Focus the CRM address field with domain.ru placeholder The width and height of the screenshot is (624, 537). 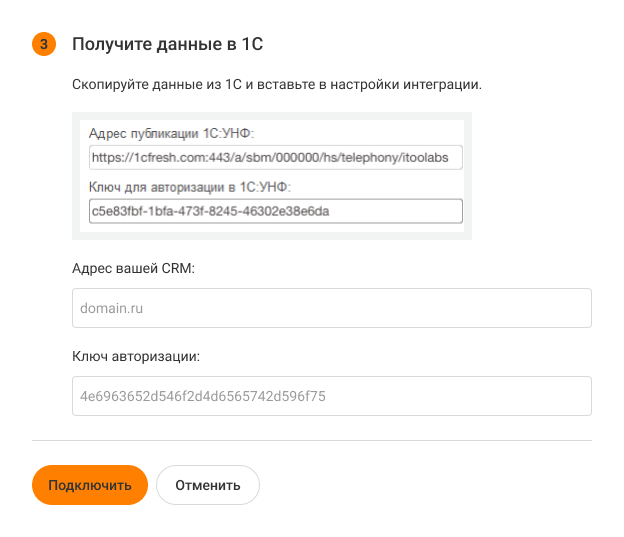coord(332,309)
